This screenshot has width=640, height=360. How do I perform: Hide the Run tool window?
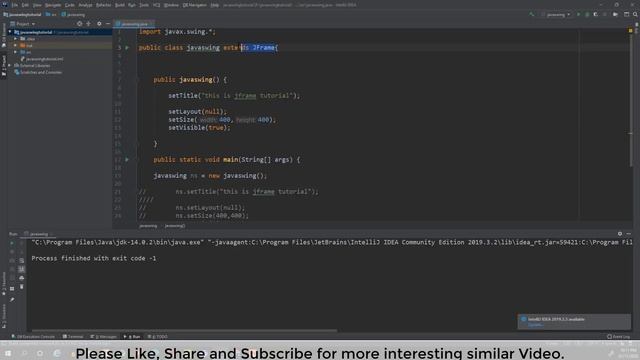point(629,234)
